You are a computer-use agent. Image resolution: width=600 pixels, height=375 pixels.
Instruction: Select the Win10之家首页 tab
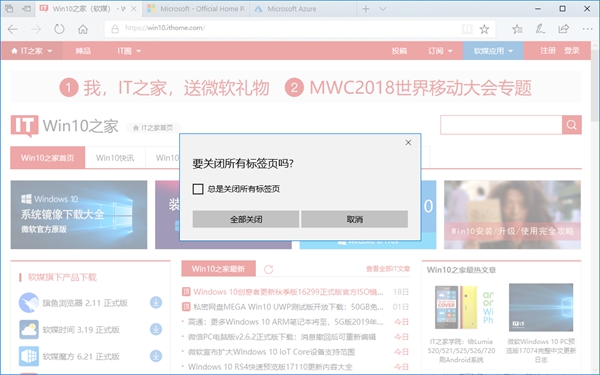tap(47, 158)
